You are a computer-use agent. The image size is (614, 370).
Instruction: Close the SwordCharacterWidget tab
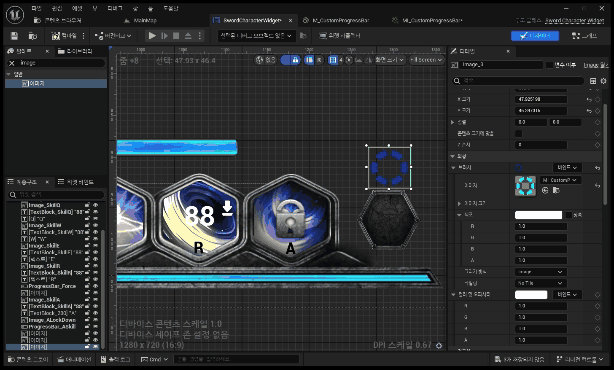pos(290,20)
